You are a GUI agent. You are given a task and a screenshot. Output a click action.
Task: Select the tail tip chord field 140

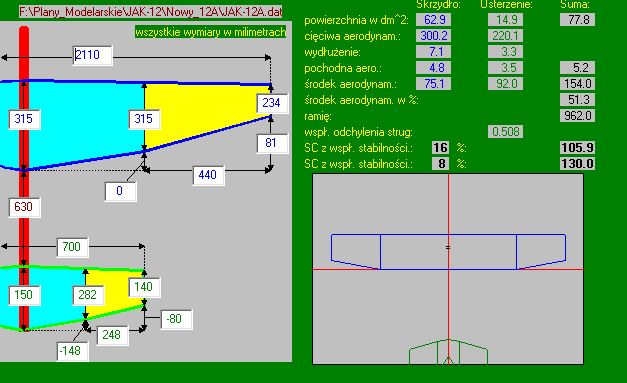pos(144,287)
